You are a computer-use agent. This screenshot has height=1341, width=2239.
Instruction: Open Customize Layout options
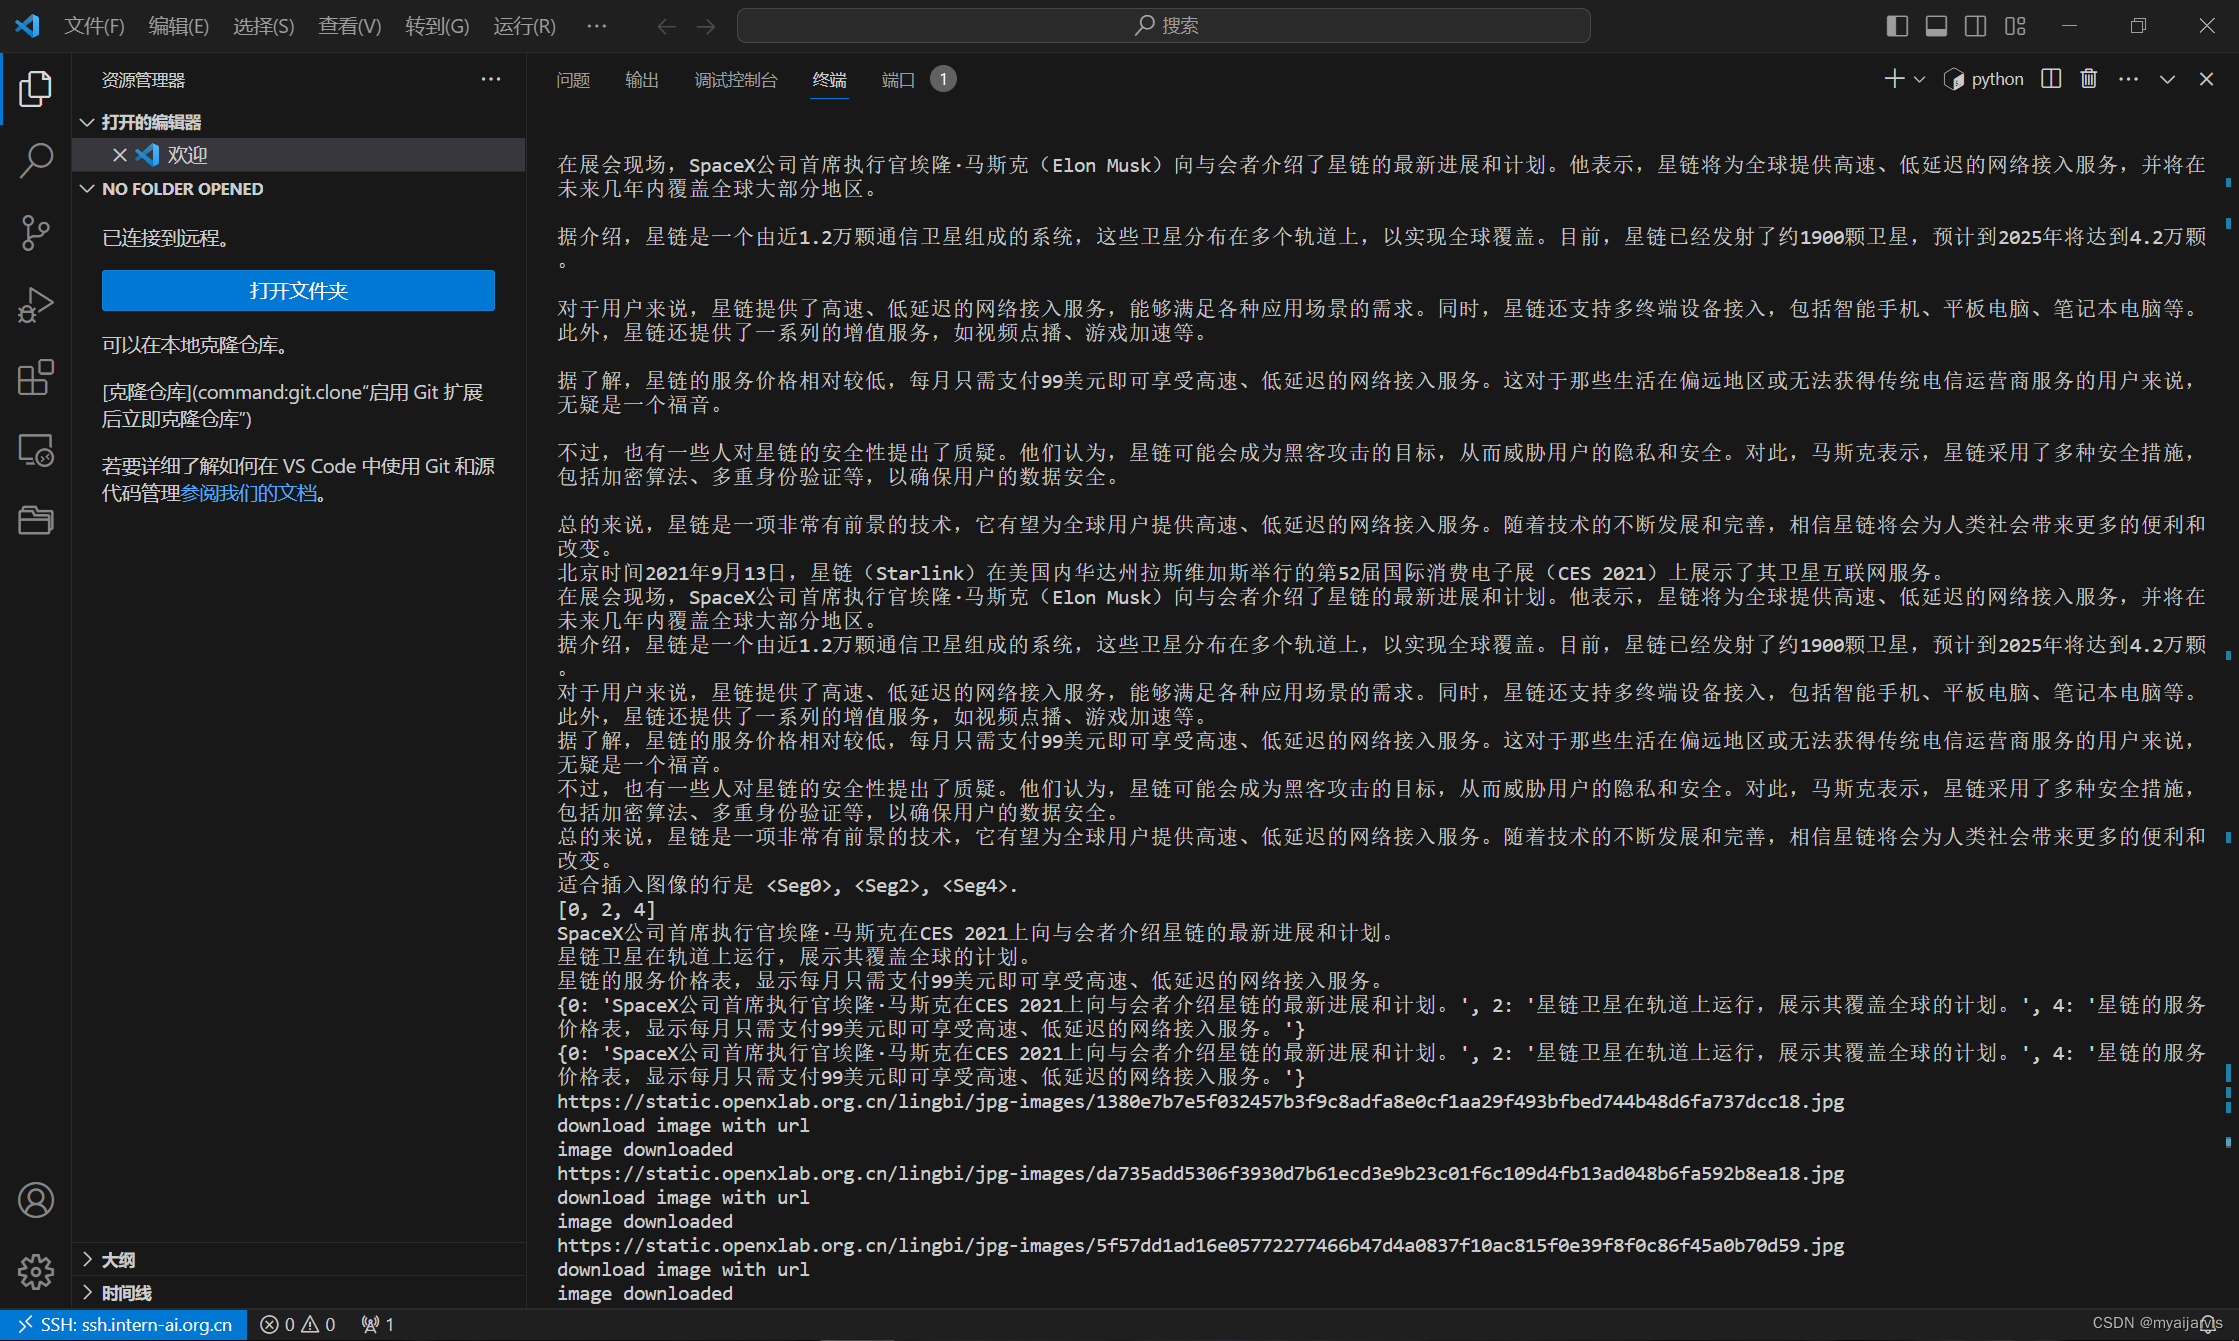click(2015, 26)
